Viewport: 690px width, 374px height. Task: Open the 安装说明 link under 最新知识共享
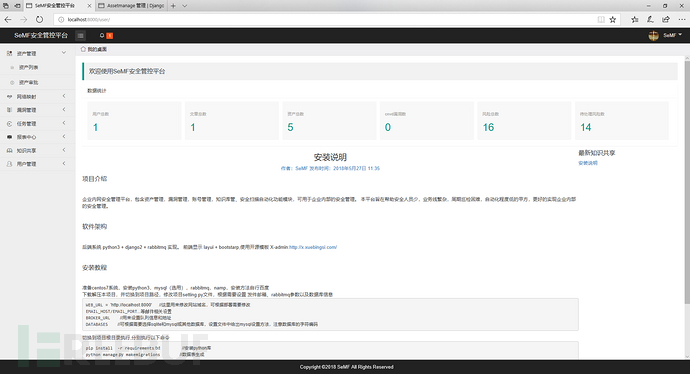(588, 163)
